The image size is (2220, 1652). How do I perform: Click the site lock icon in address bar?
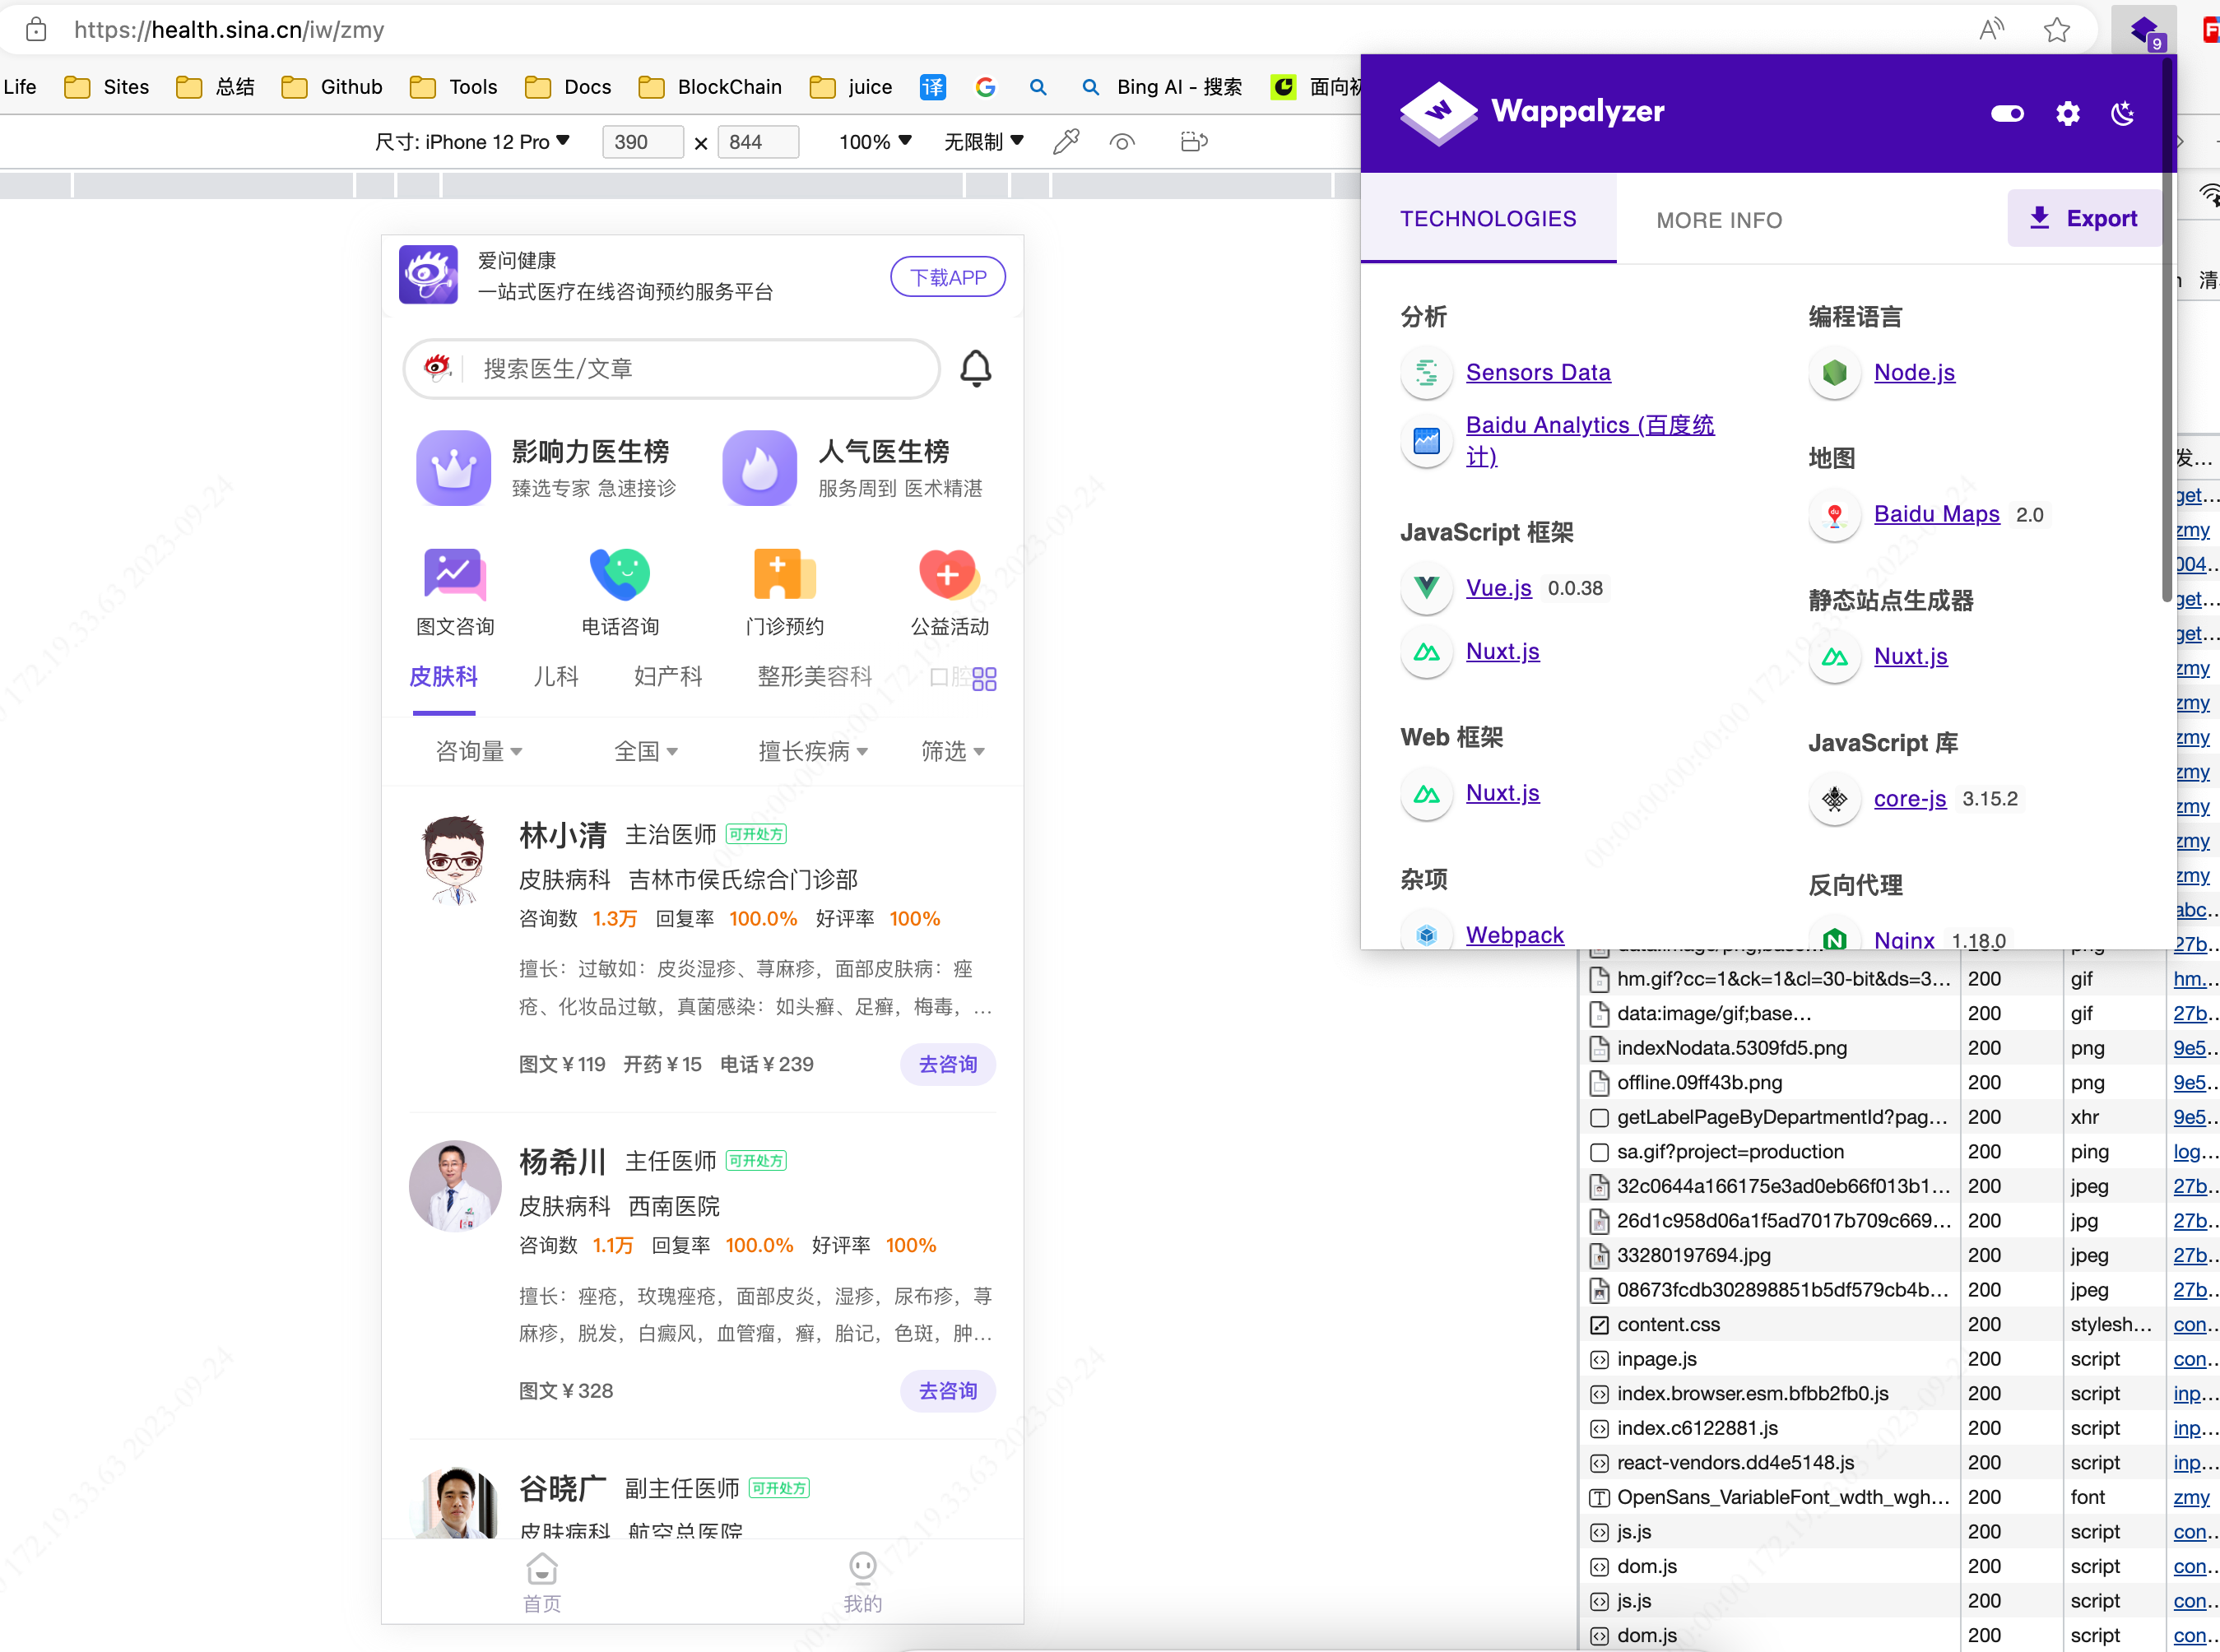(x=36, y=30)
